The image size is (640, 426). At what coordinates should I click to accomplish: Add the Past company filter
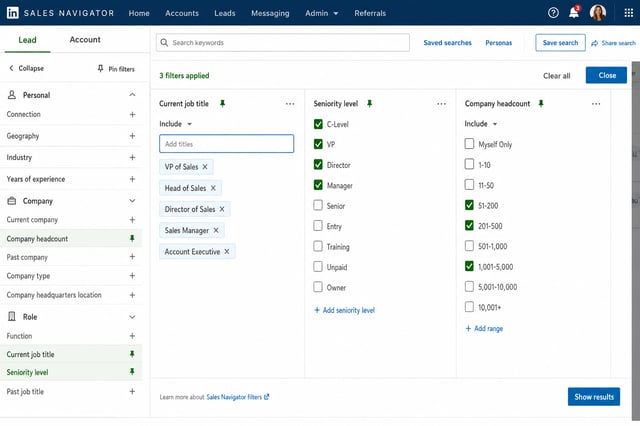[132, 257]
